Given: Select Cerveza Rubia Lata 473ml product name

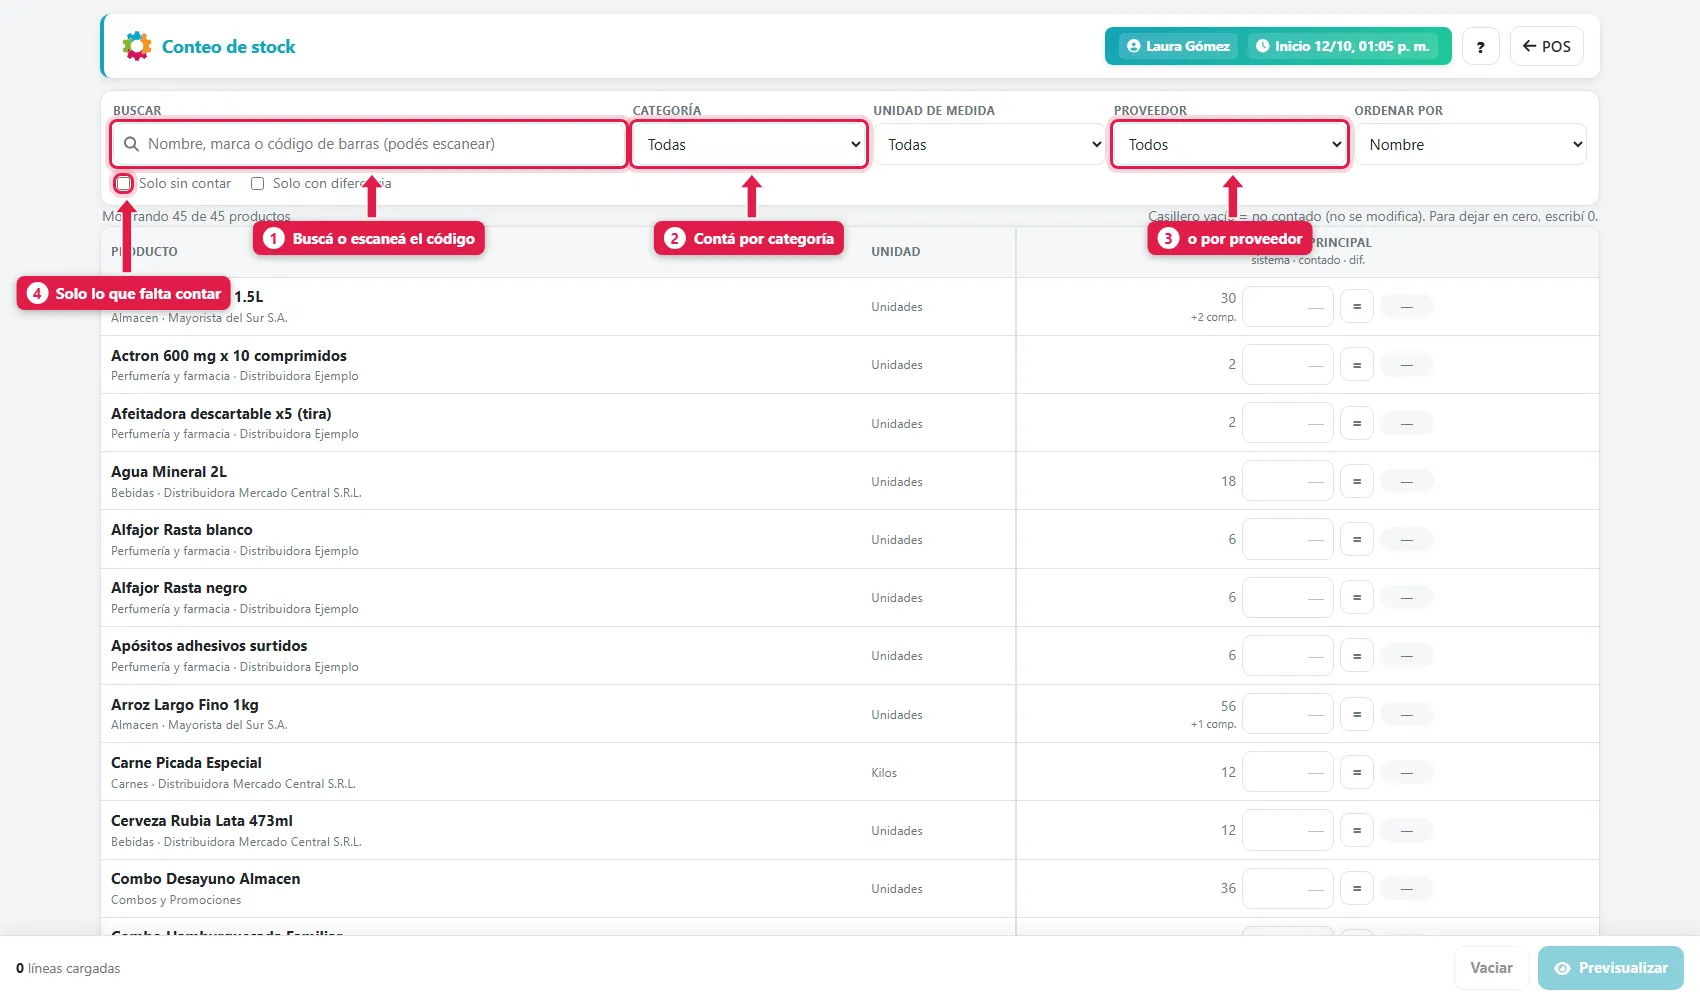Looking at the screenshot, I should [202, 821].
